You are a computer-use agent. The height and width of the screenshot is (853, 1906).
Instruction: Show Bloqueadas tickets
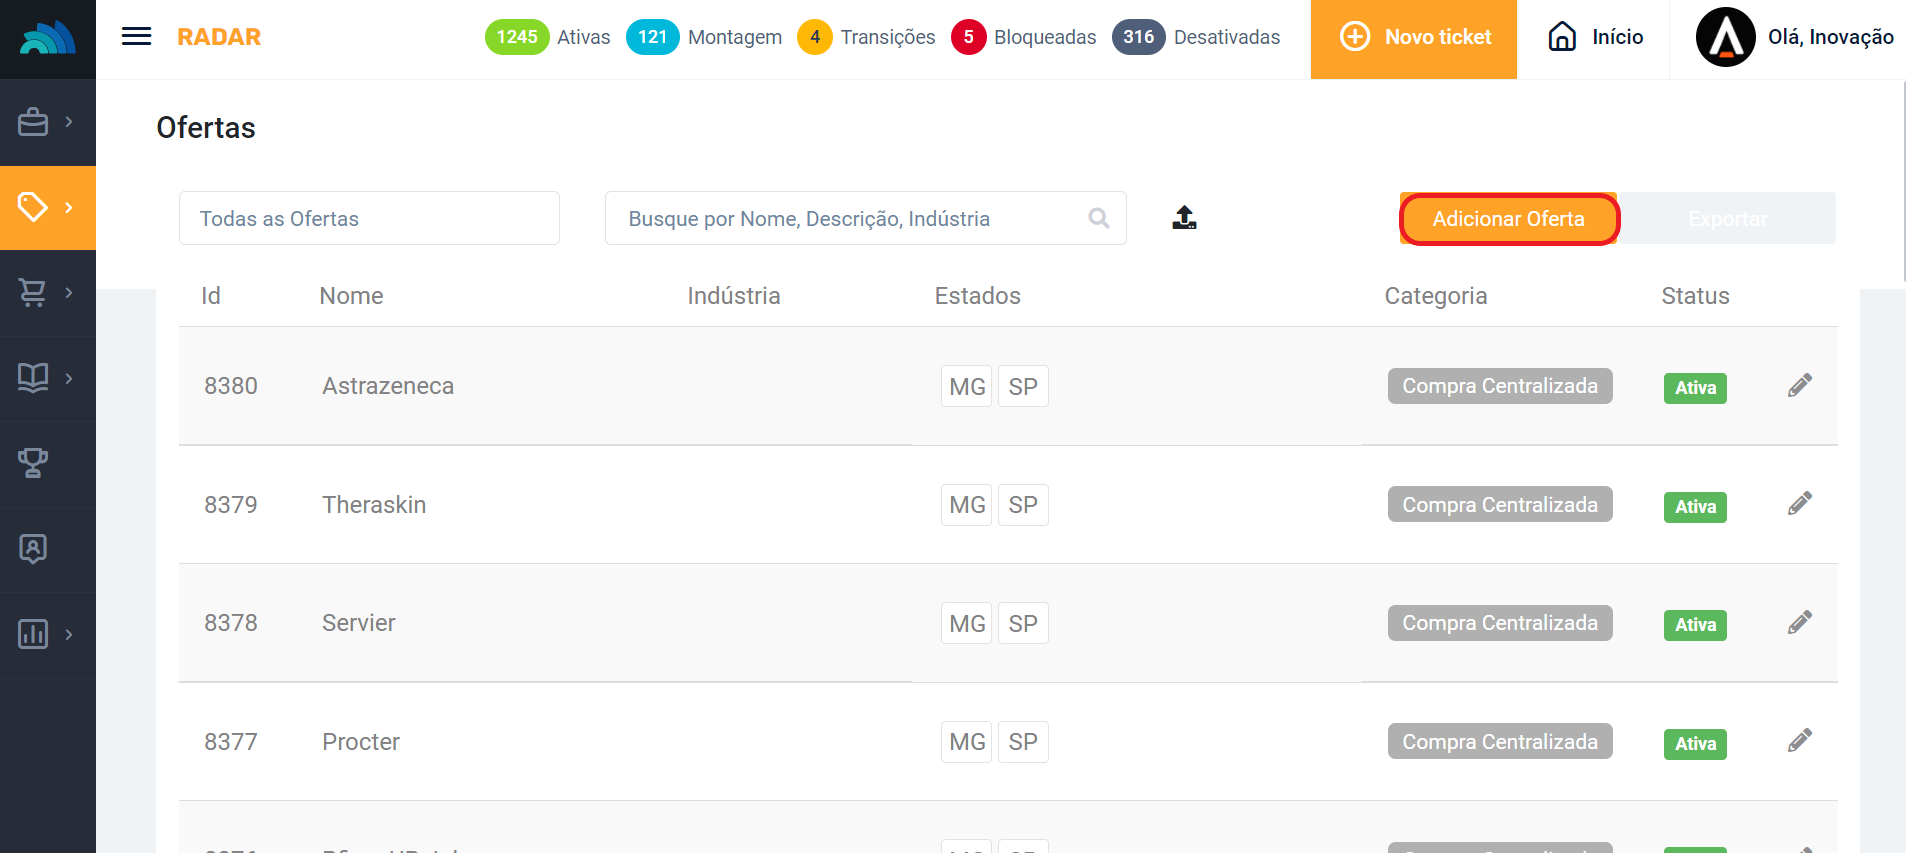click(x=1023, y=37)
